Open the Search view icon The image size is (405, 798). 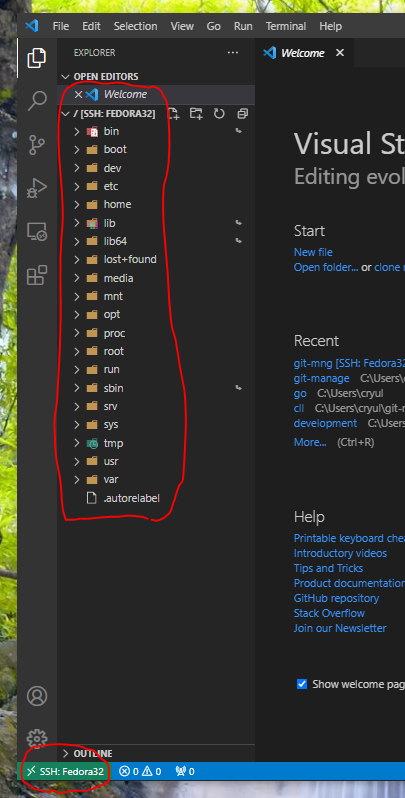[x=37, y=101]
